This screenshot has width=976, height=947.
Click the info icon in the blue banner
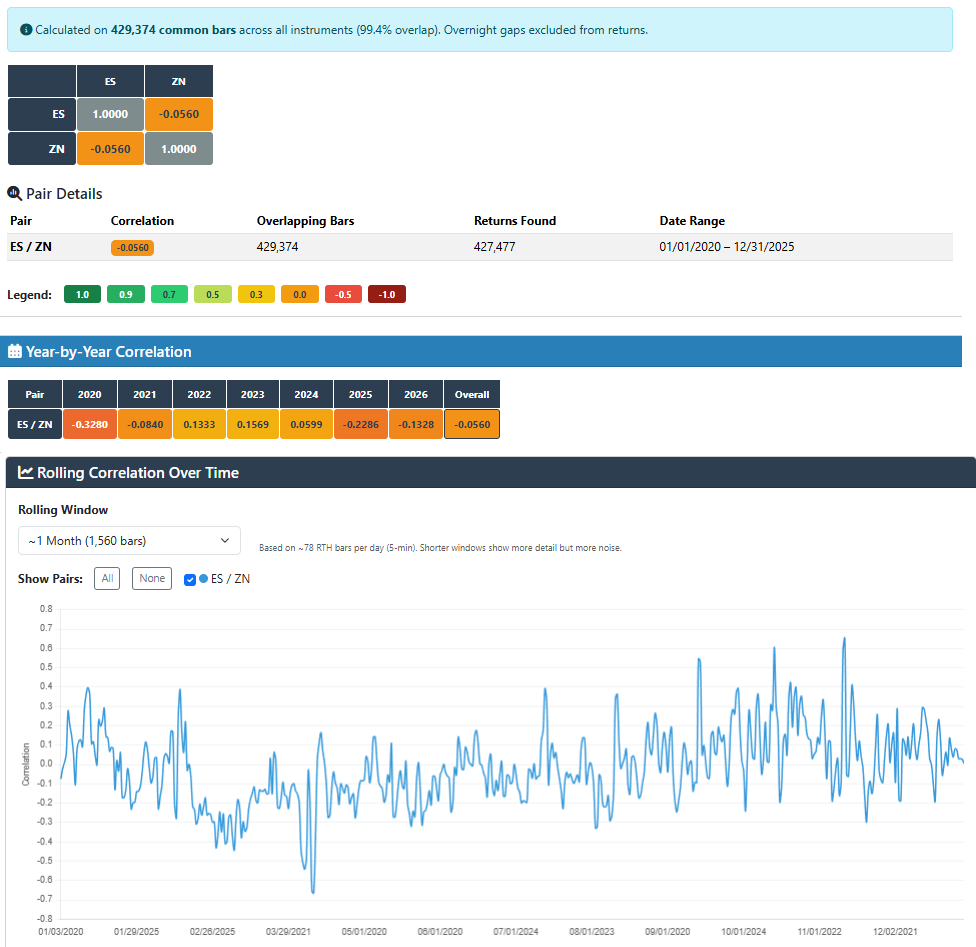(x=26, y=30)
